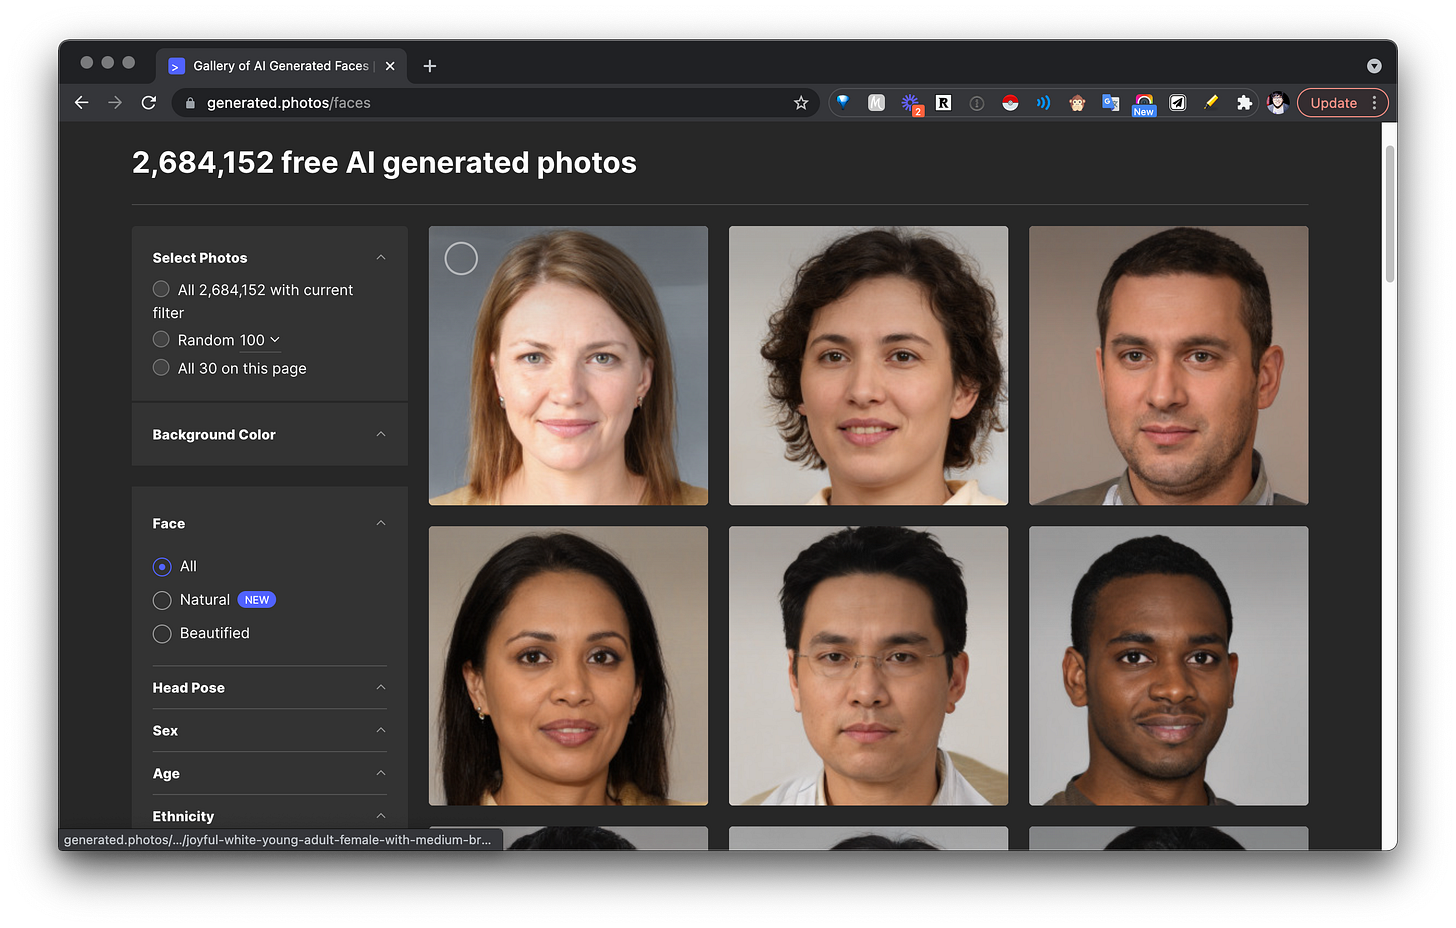Select the Random 100 radio option
The width and height of the screenshot is (1456, 928).
pos(161,339)
